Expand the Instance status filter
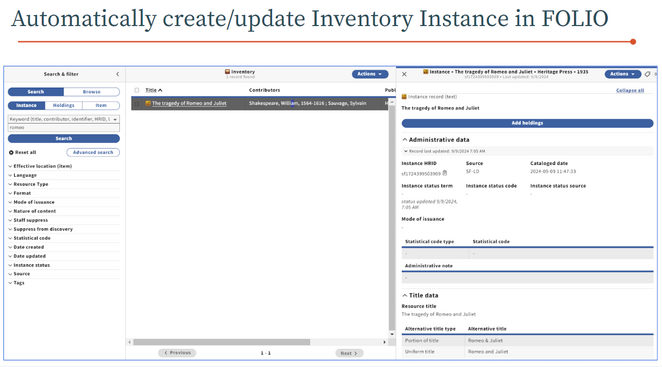 click(x=29, y=265)
